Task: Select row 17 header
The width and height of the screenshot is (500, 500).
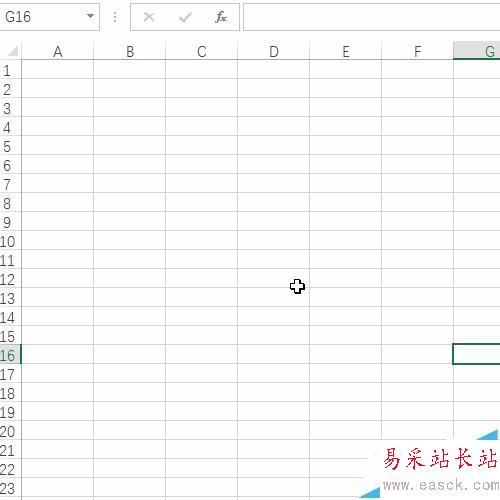Action: click(x=10, y=374)
